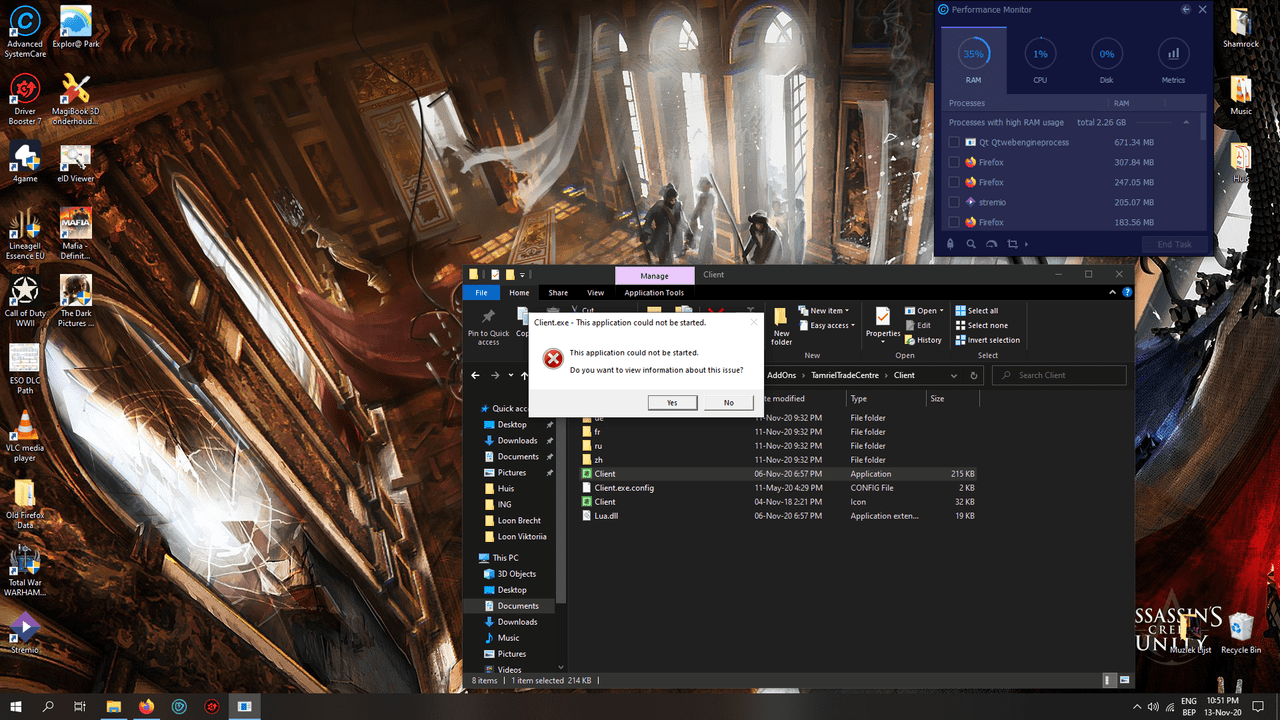The width and height of the screenshot is (1280, 720).
Task: Click the Search Client input field
Action: point(1059,376)
